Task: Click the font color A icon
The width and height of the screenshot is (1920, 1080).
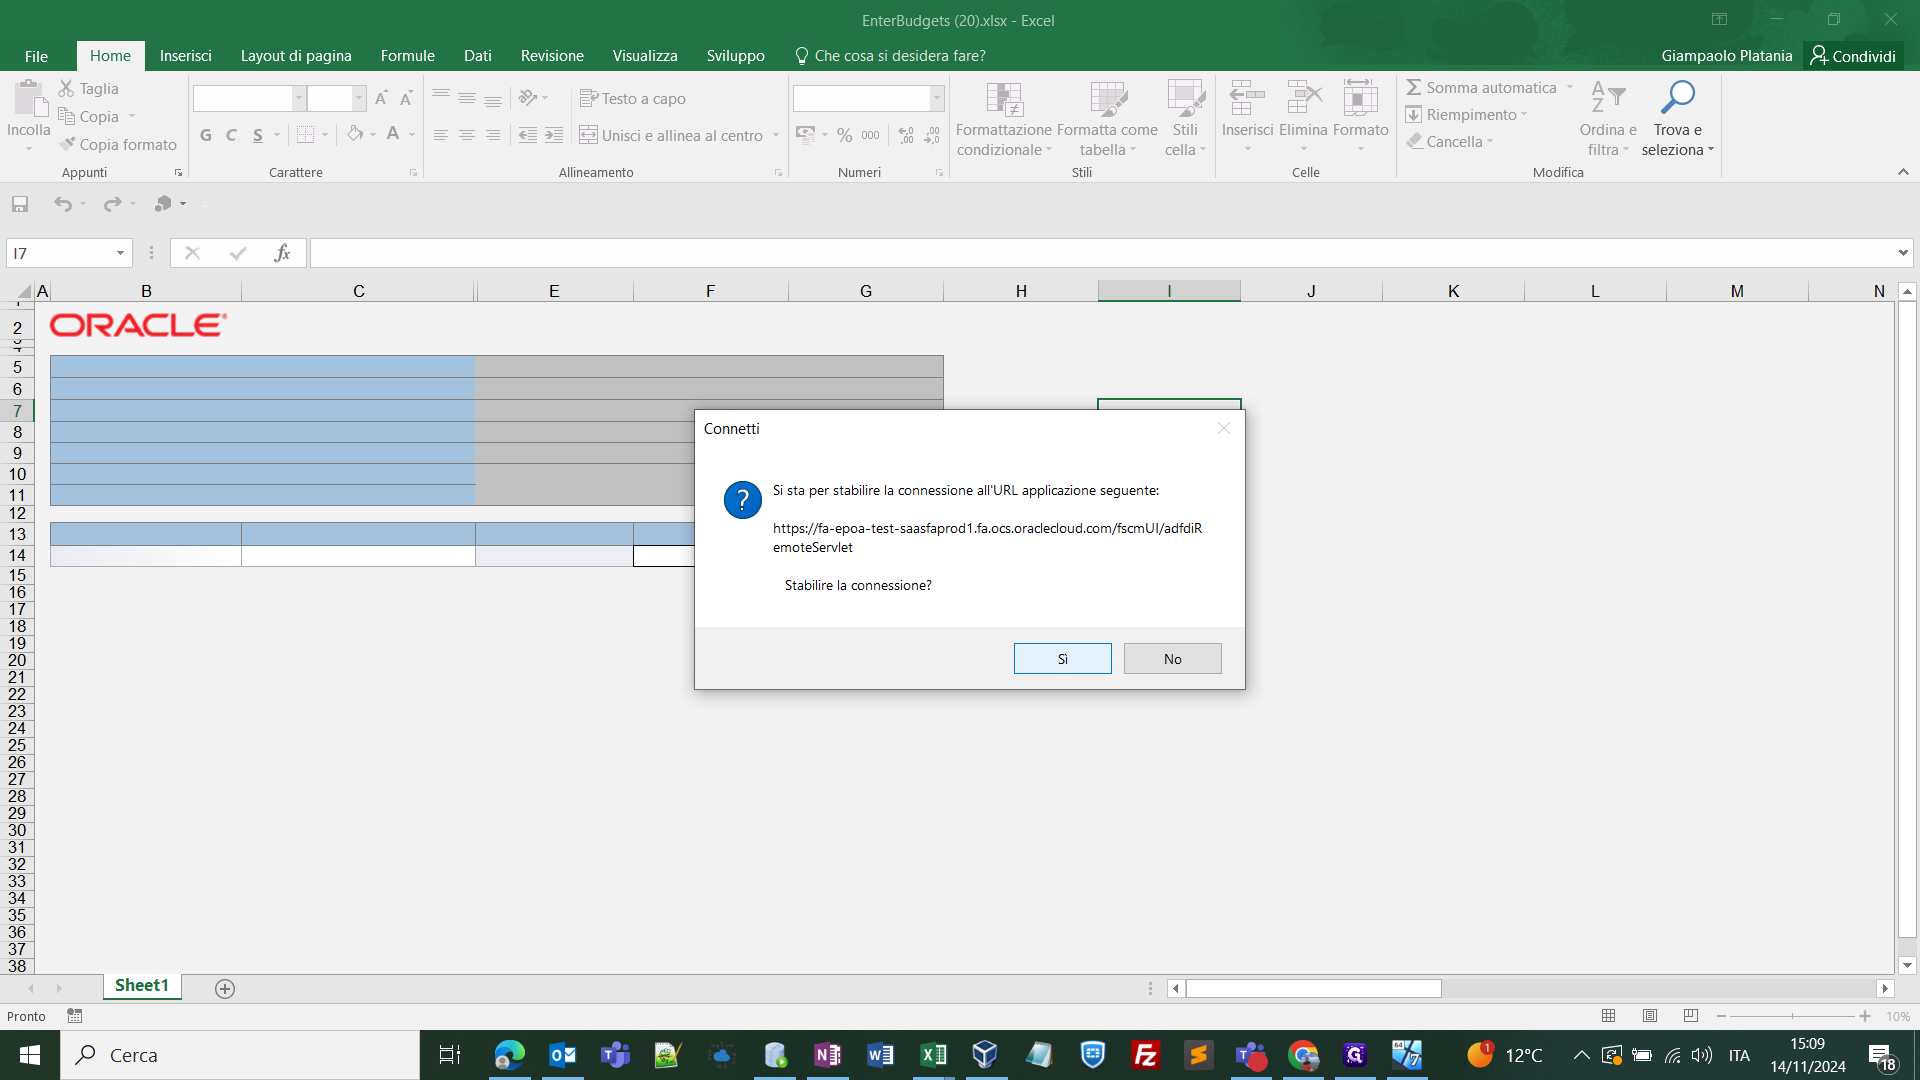Action: [x=393, y=134]
